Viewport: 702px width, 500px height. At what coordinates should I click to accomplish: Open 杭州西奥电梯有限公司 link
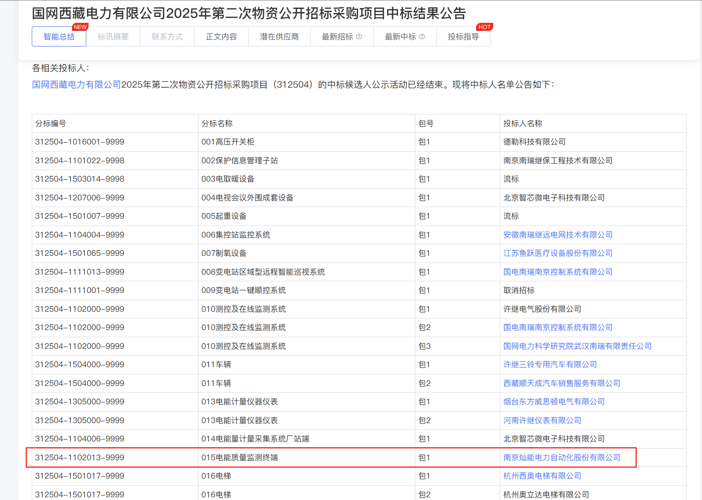pos(542,476)
